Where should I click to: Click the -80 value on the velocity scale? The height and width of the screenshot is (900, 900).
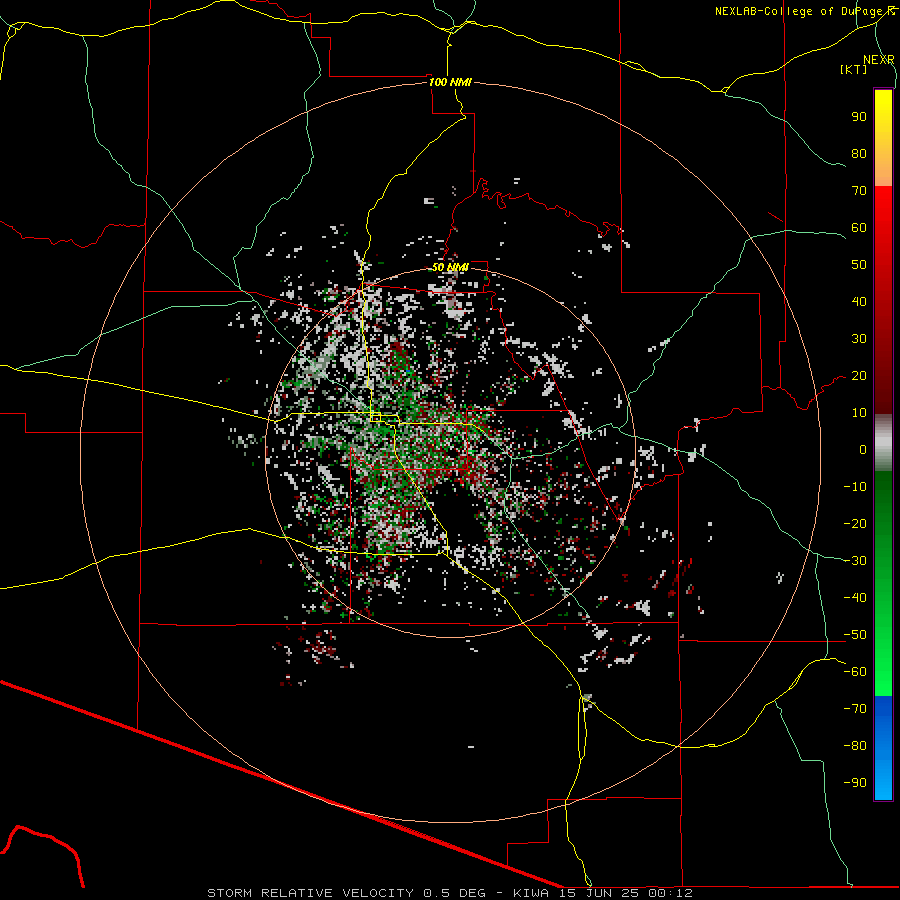[855, 746]
